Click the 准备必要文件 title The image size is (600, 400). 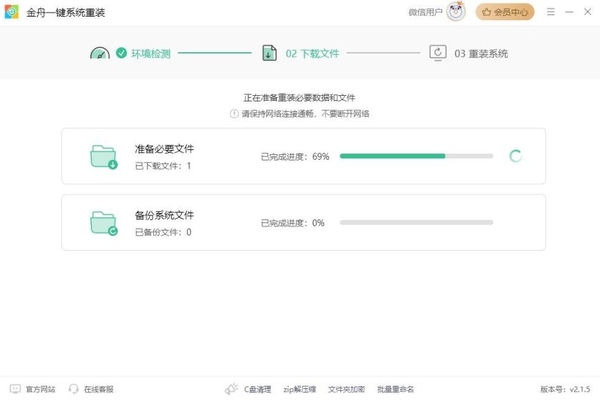164,149
